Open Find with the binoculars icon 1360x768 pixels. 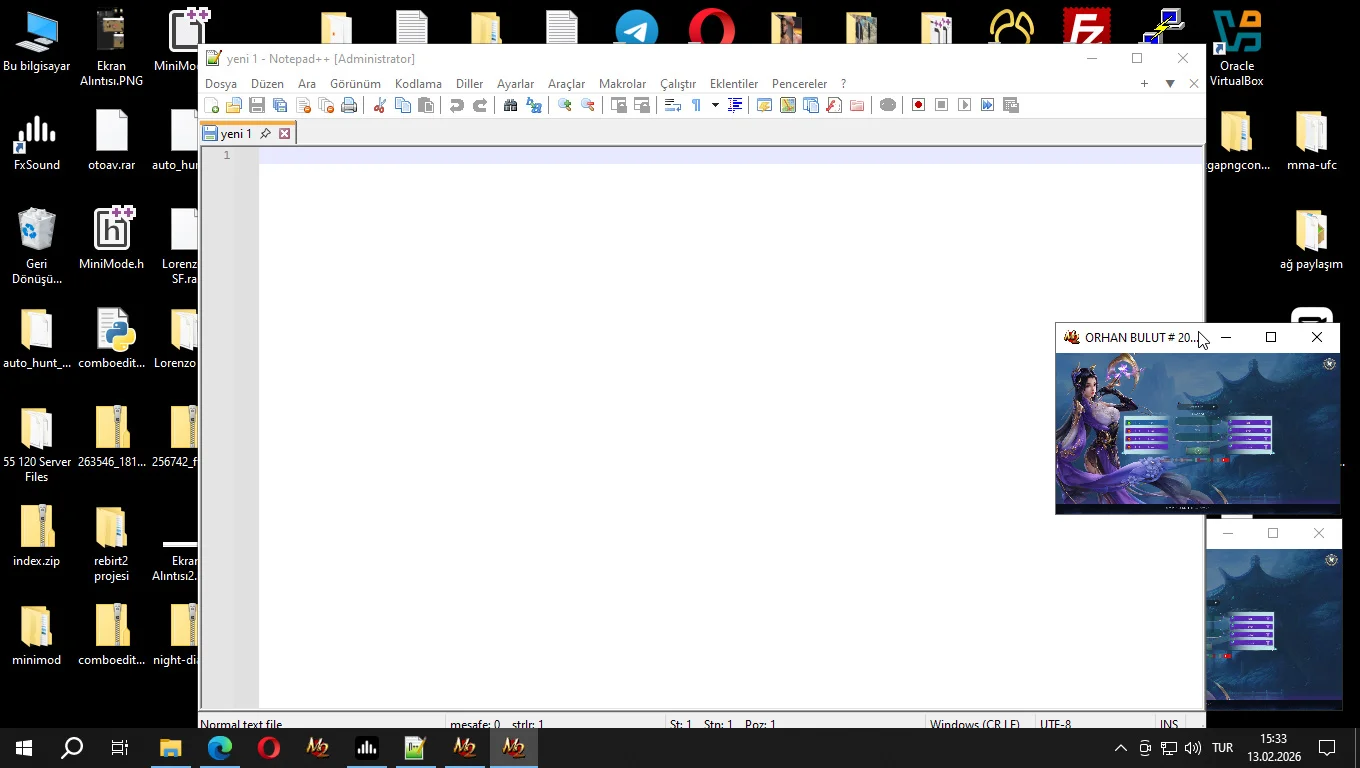coord(510,106)
